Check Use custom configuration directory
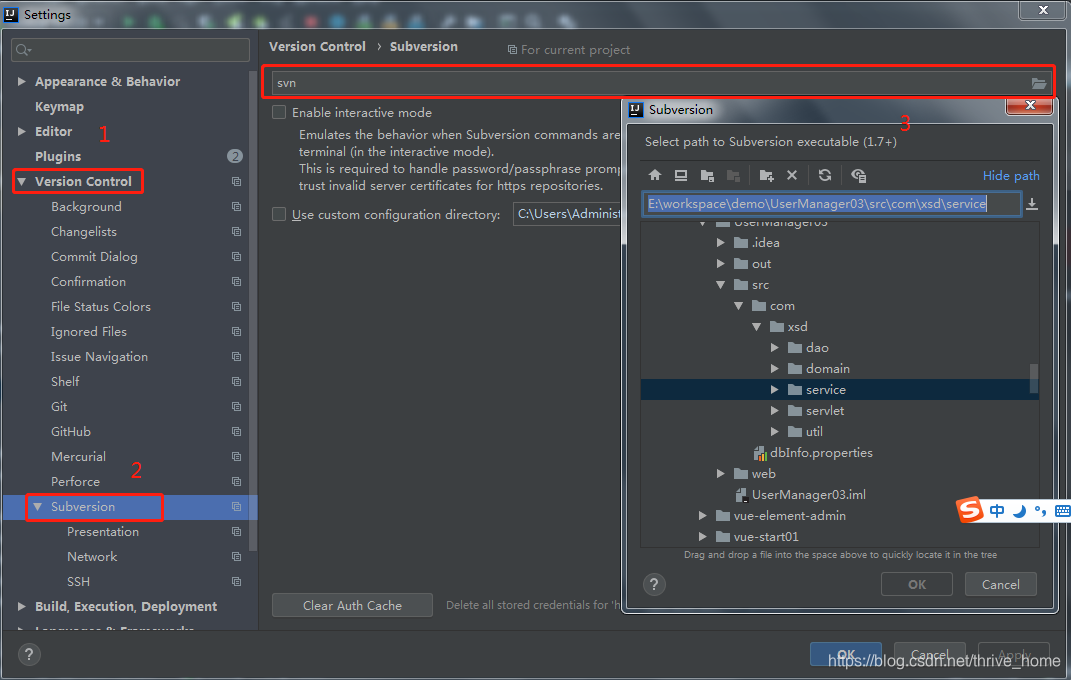This screenshot has height=680, width=1071. (279, 214)
